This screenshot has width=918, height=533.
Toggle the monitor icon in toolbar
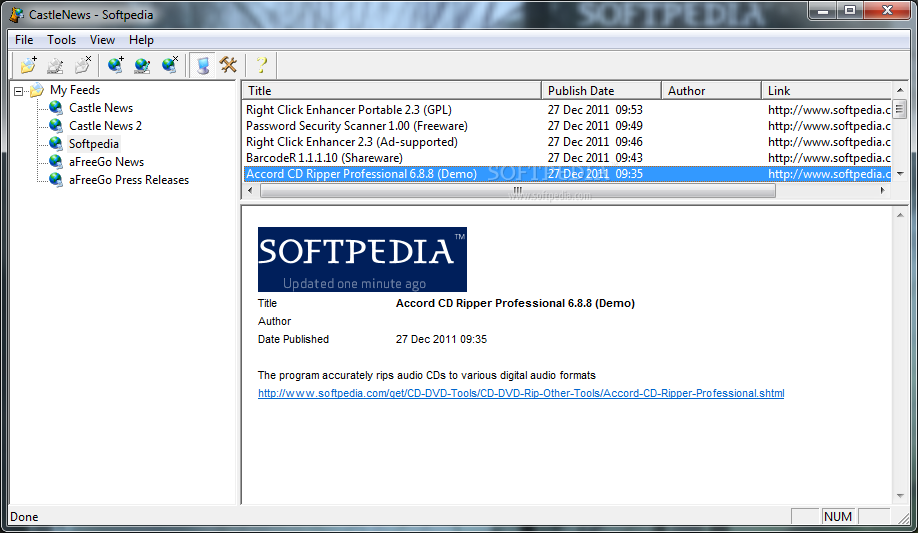203,64
